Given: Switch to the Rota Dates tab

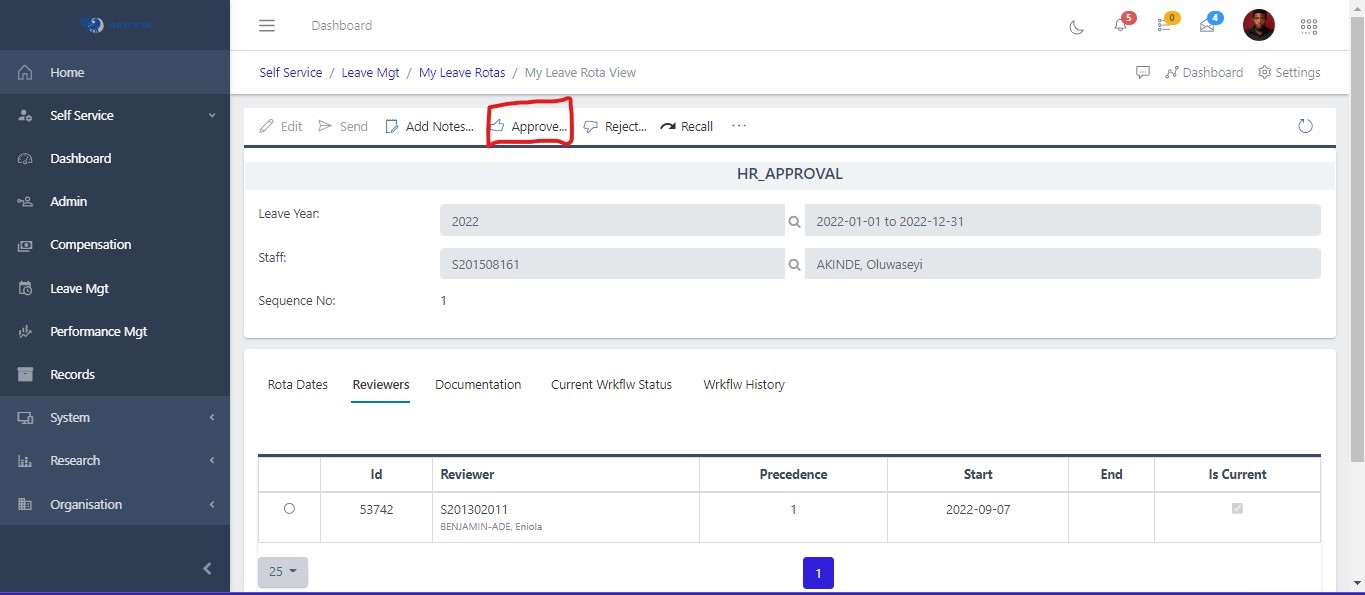Looking at the screenshot, I should (x=297, y=385).
